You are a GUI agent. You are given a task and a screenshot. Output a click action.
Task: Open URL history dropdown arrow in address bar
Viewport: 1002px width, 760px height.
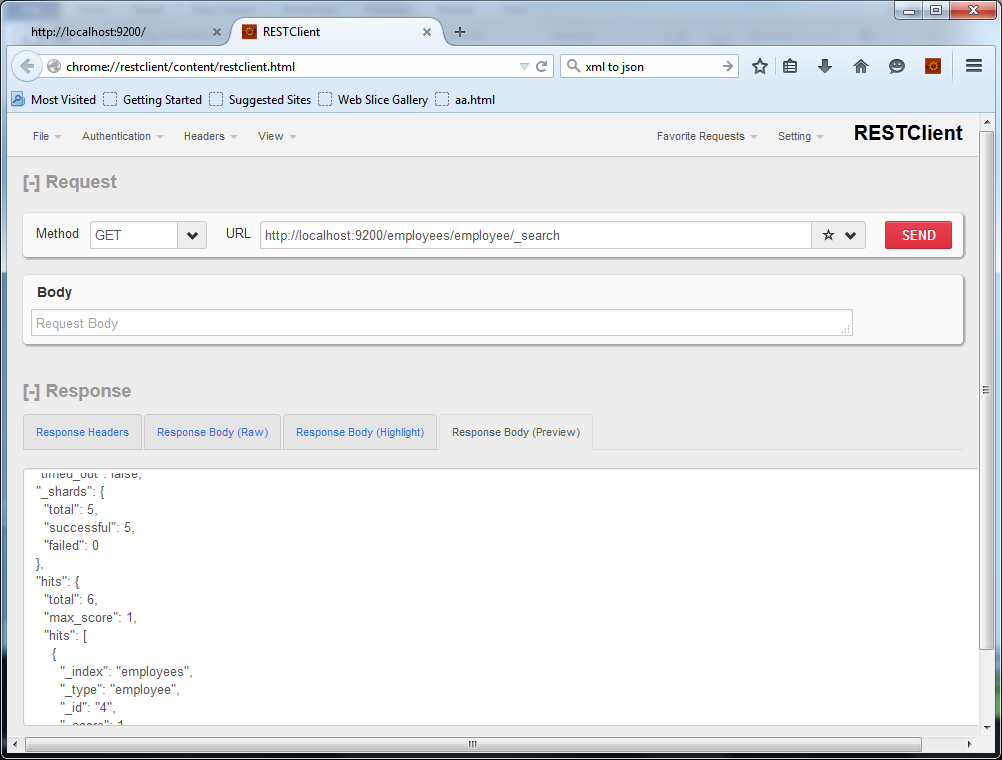pyautogui.click(x=524, y=66)
